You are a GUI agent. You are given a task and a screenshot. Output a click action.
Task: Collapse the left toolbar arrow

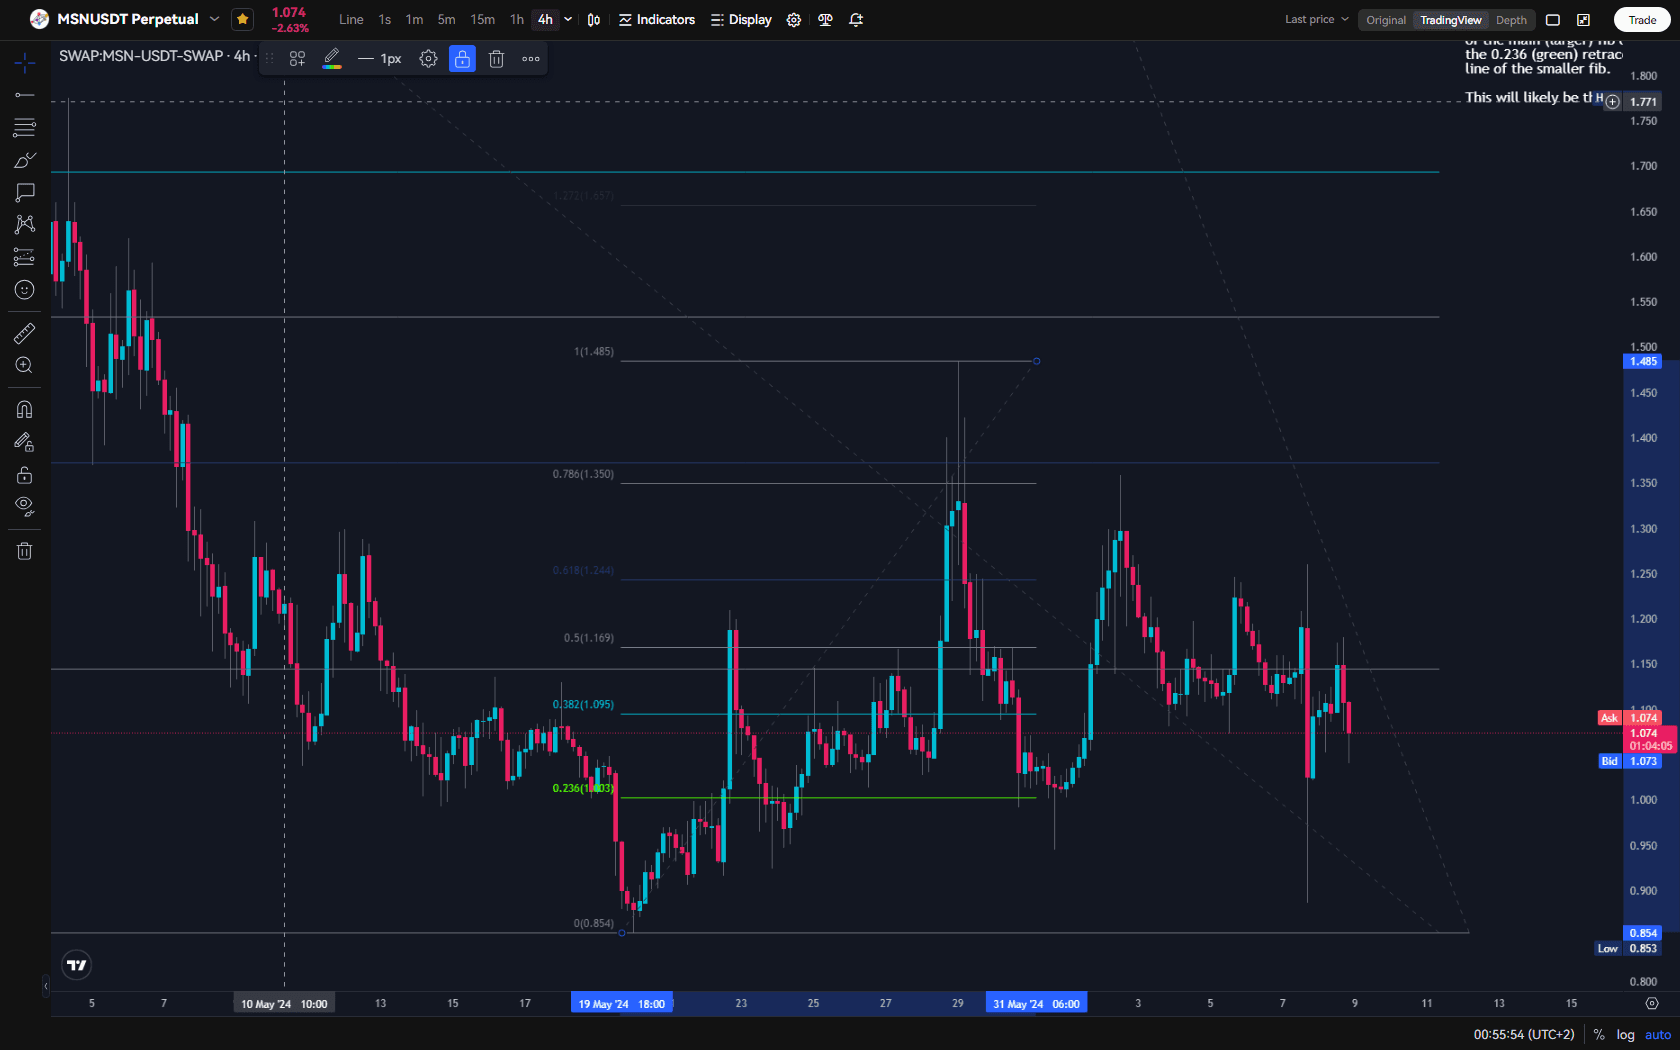coord(46,986)
